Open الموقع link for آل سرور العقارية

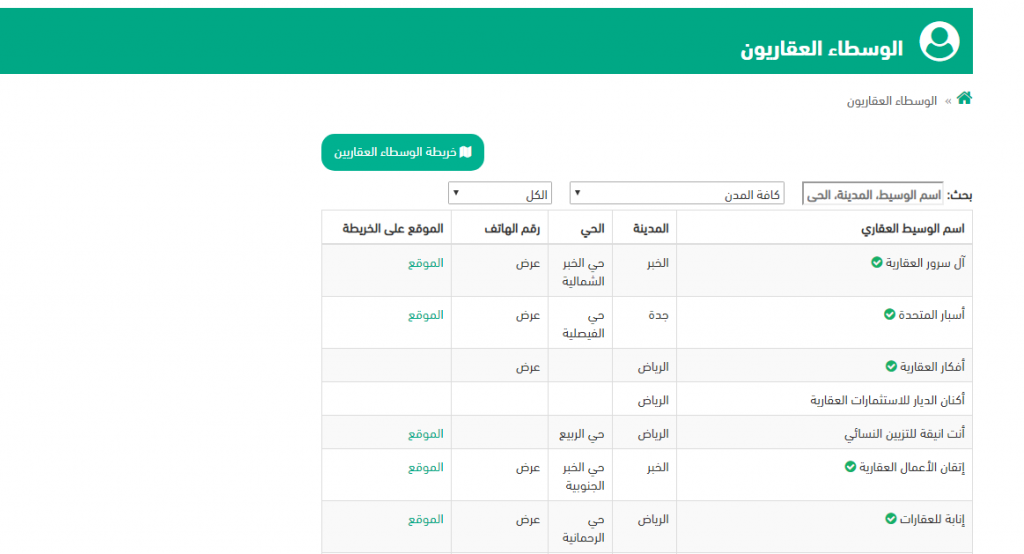coord(426,263)
